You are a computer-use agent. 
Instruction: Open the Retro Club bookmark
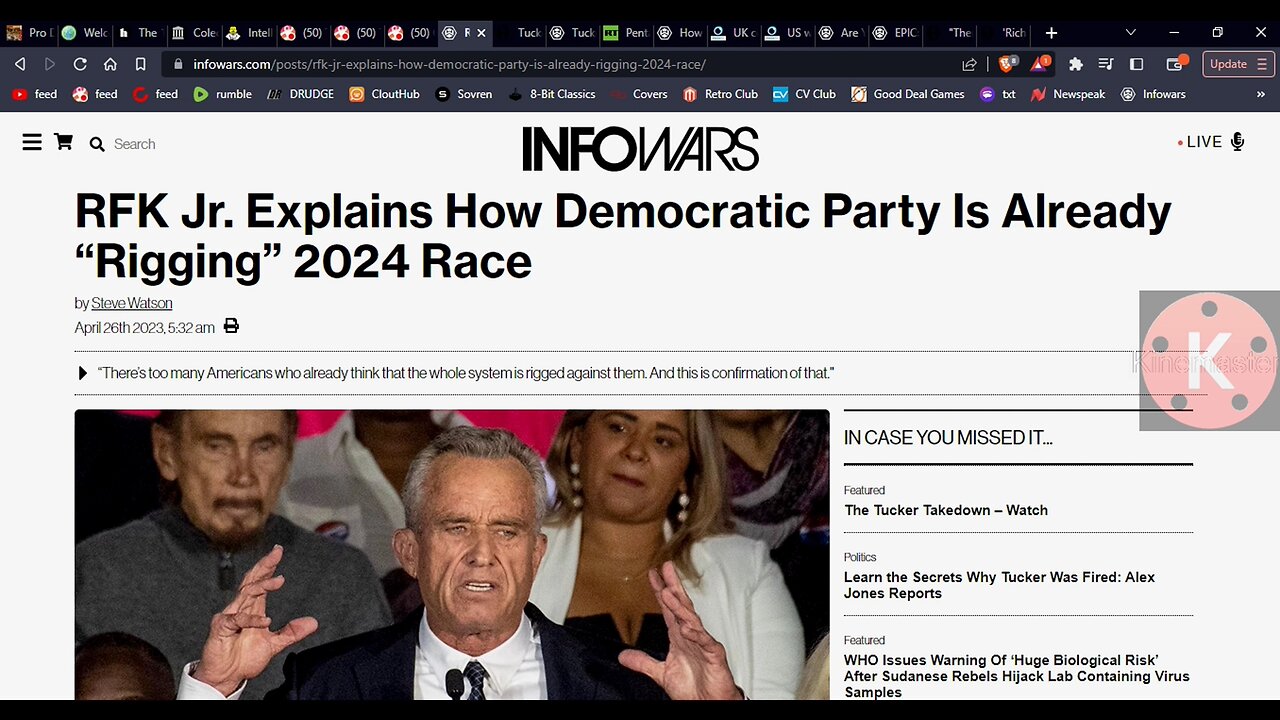pyautogui.click(x=720, y=94)
